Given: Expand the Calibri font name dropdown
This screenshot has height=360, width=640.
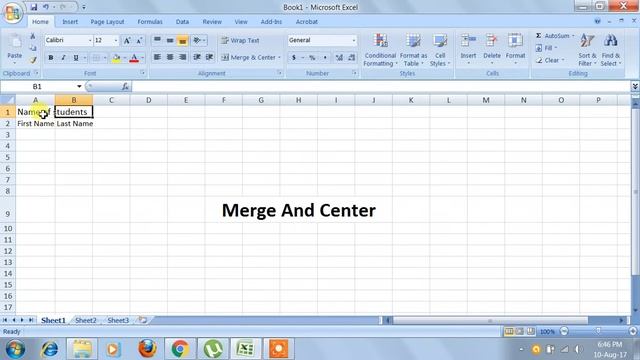Looking at the screenshot, I should pos(90,40).
